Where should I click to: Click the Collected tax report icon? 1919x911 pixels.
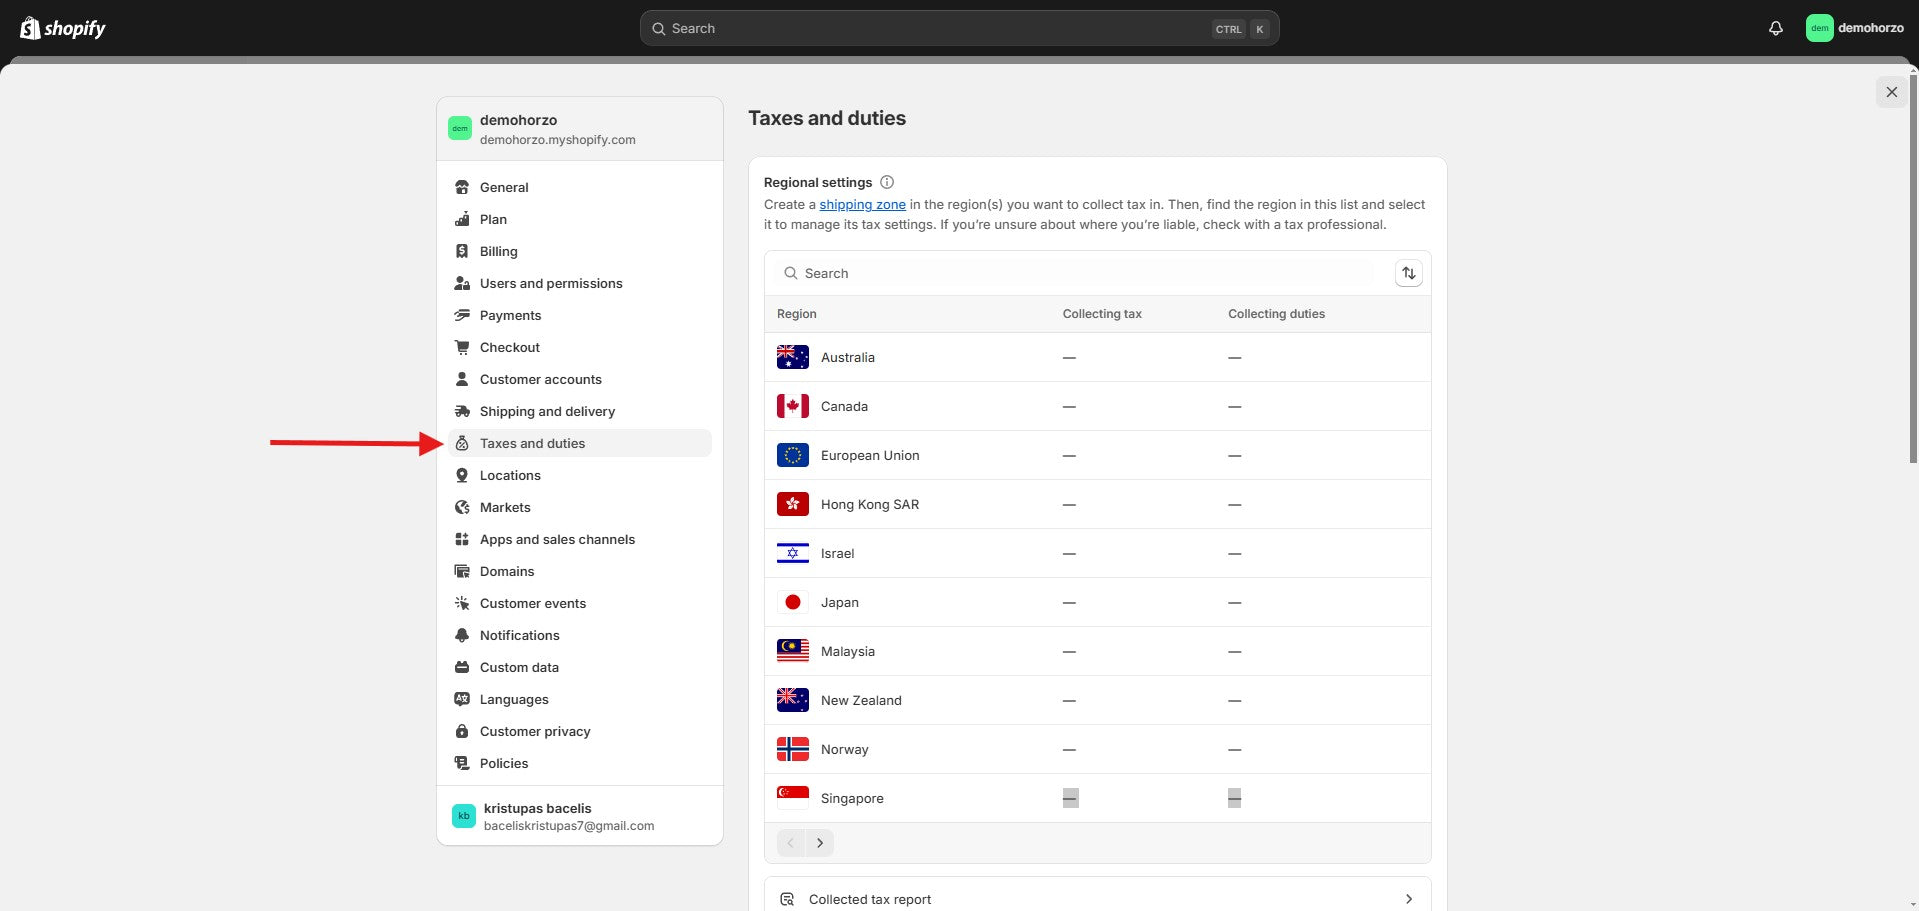coord(787,899)
